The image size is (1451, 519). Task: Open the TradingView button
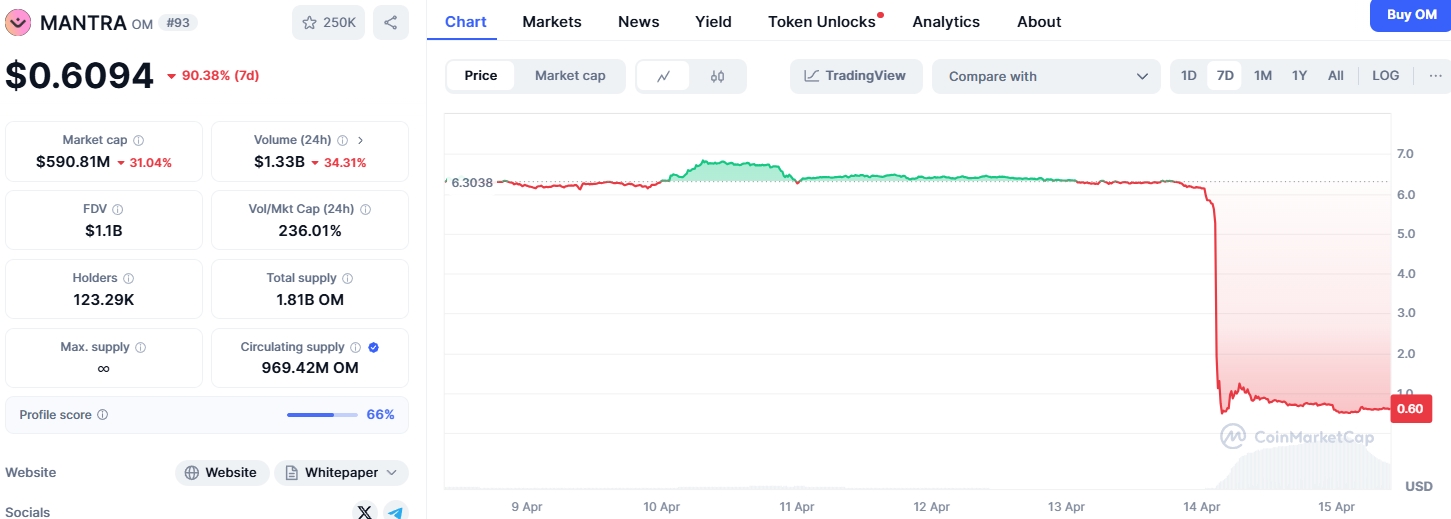(x=855, y=76)
